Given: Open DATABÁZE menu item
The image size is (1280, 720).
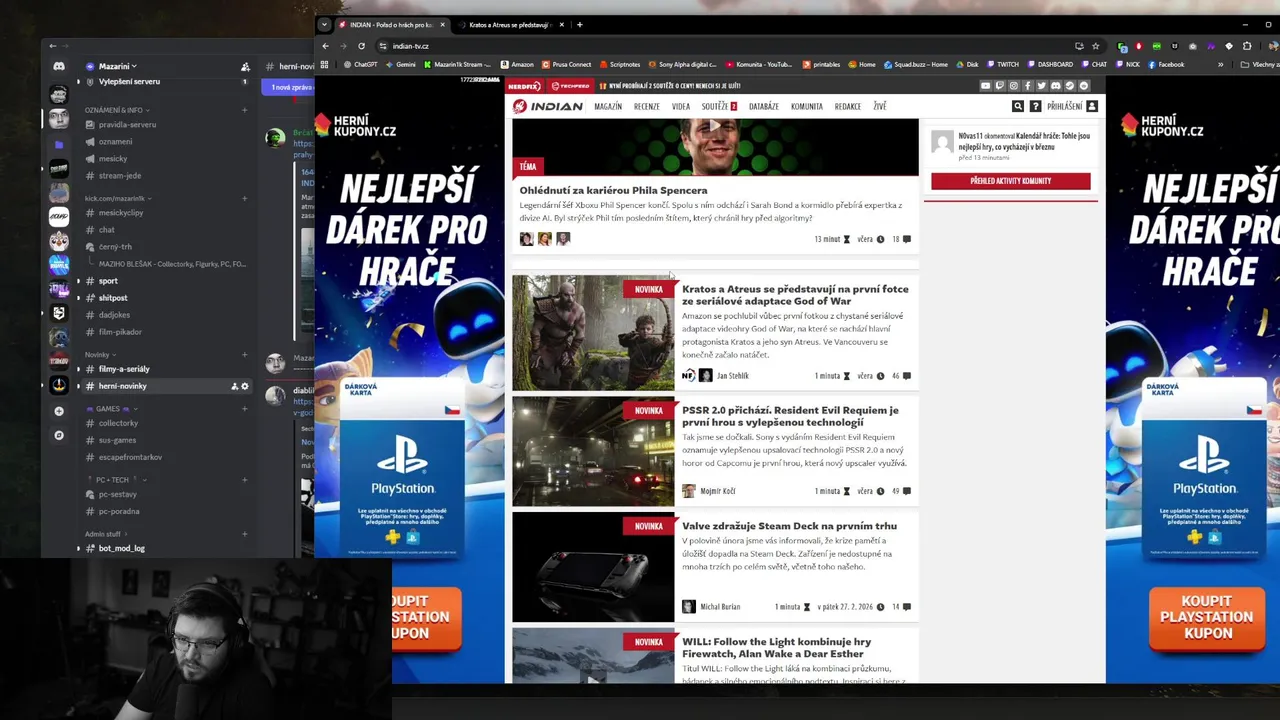Looking at the screenshot, I should (764, 106).
